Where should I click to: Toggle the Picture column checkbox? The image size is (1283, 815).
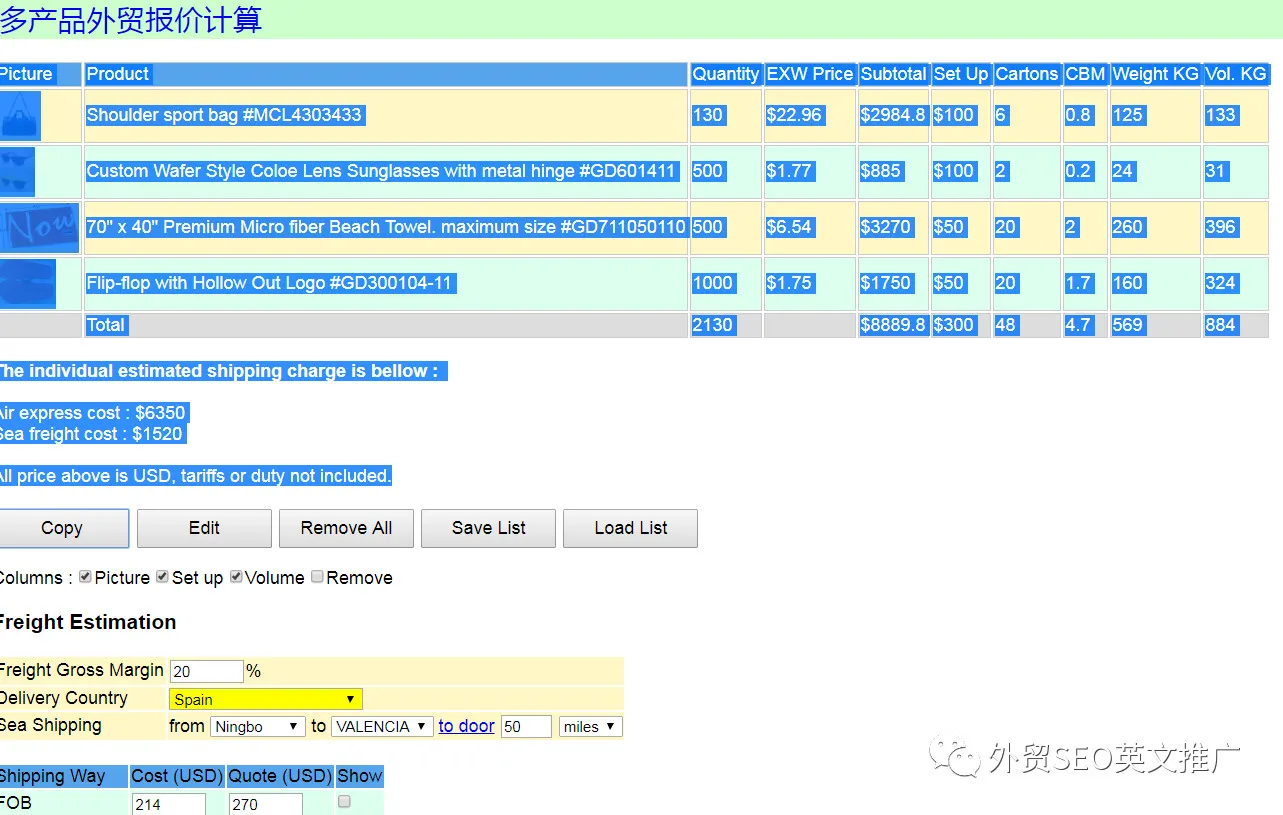(x=86, y=577)
